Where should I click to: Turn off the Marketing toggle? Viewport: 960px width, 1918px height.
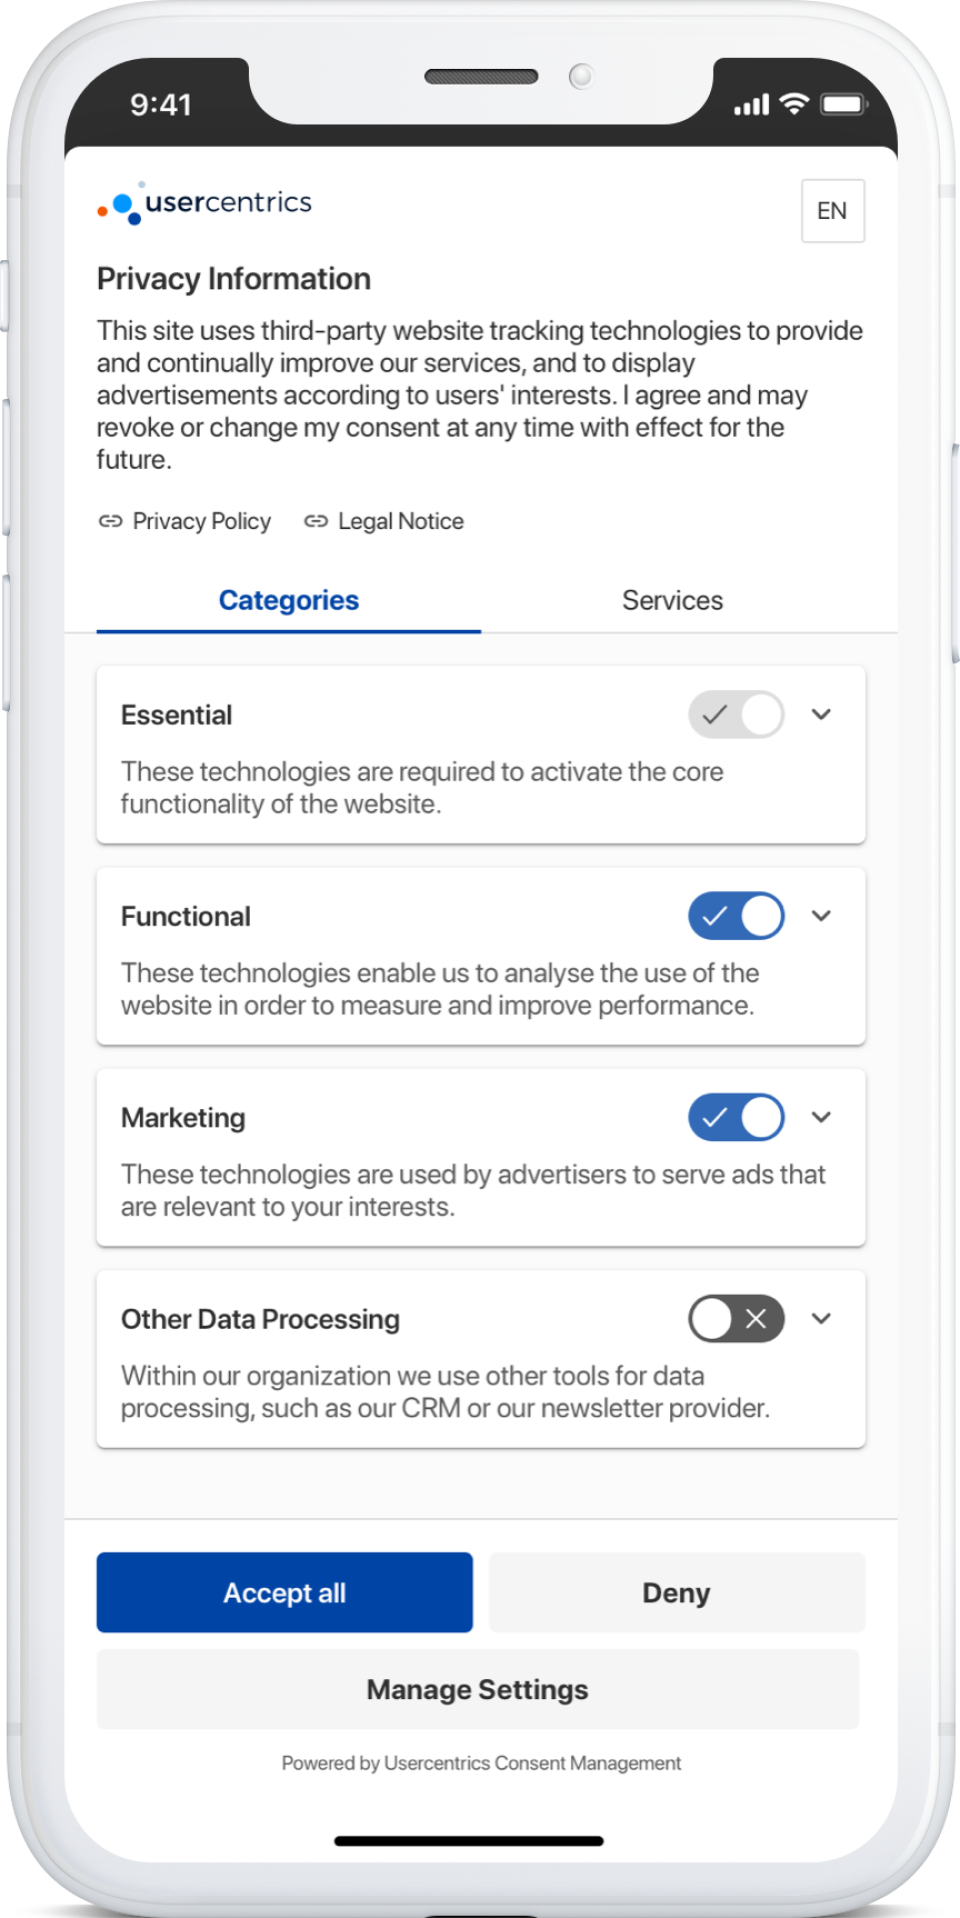click(735, 1117)
